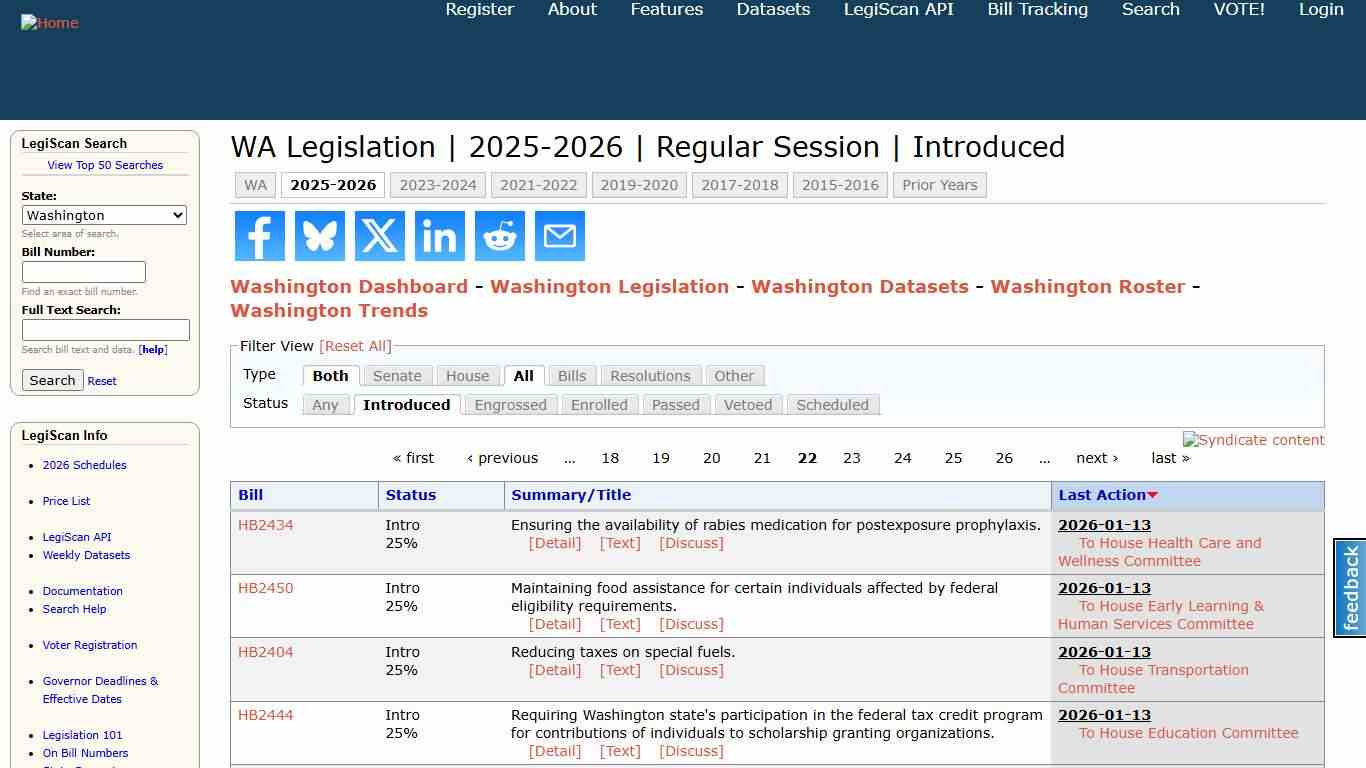Select the Resolutions type filter

tap(650, 375)
